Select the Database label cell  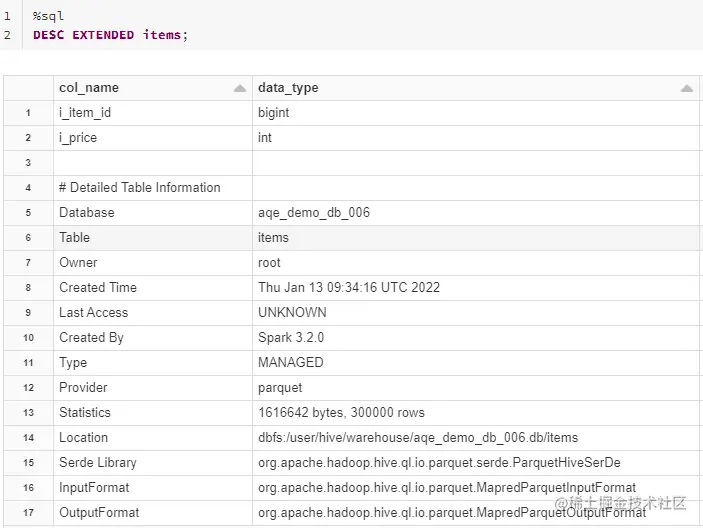(153, 213)
